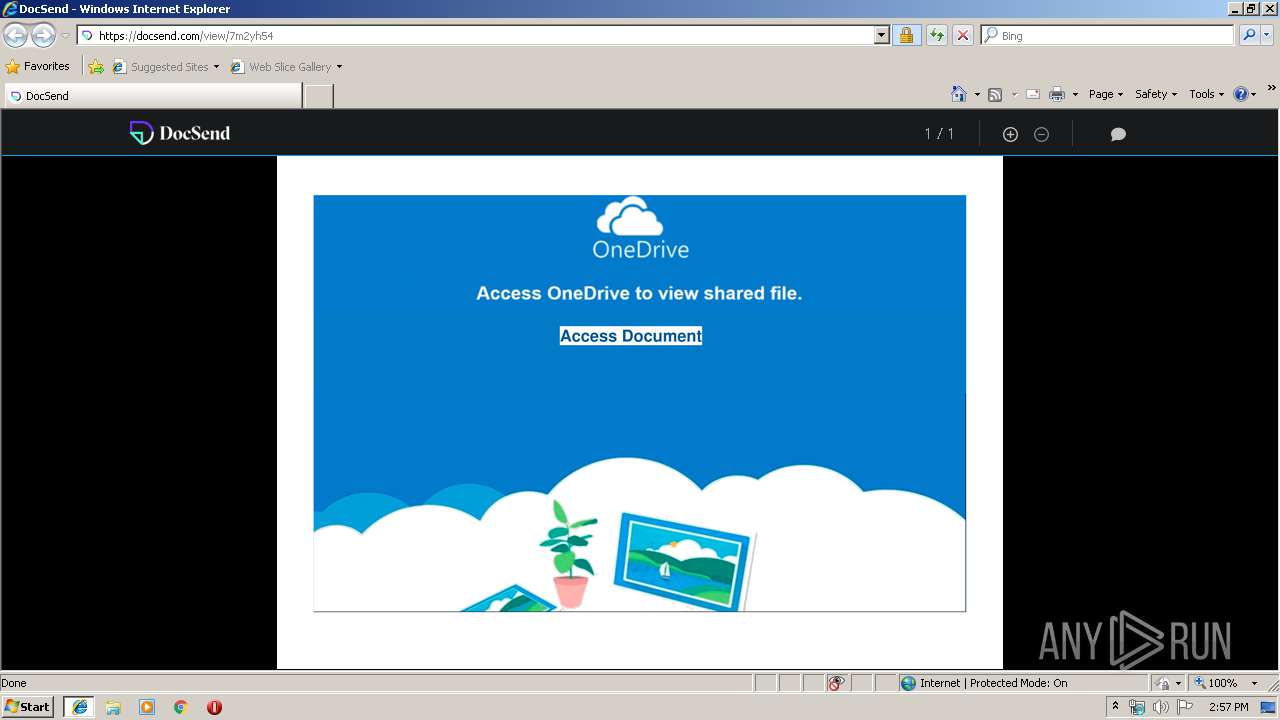Click the Help question mark icon
Viewport: 1280px width, 720px height.
click(1241, 94)
